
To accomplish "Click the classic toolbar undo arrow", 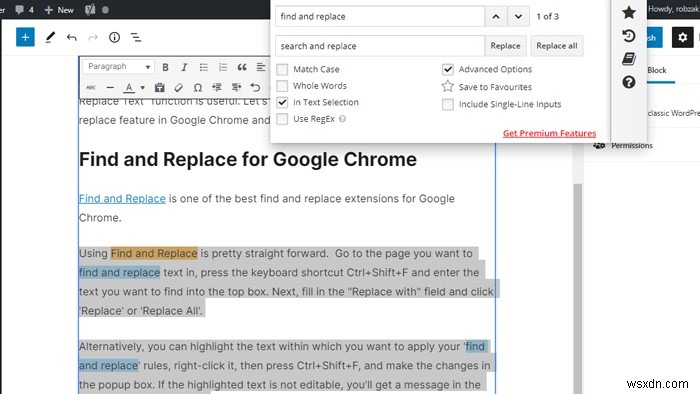I will [255, 87].
